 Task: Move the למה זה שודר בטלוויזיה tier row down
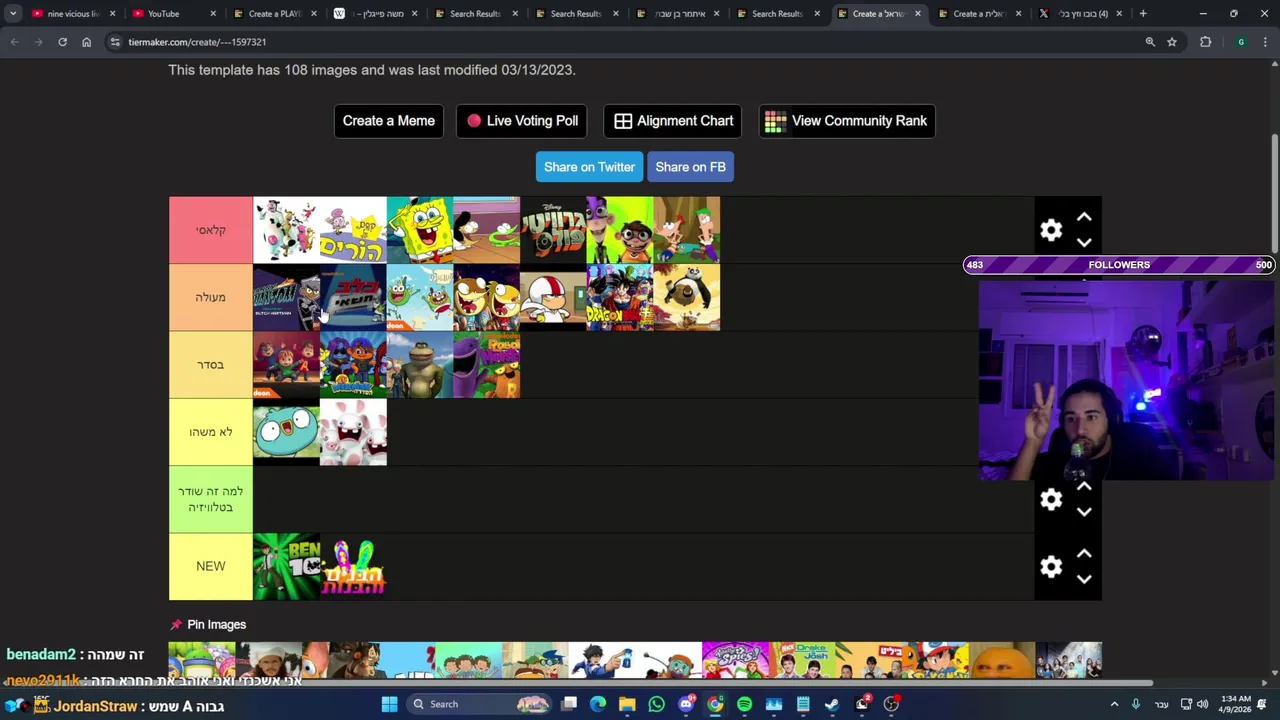click(x=1084, y=512)
